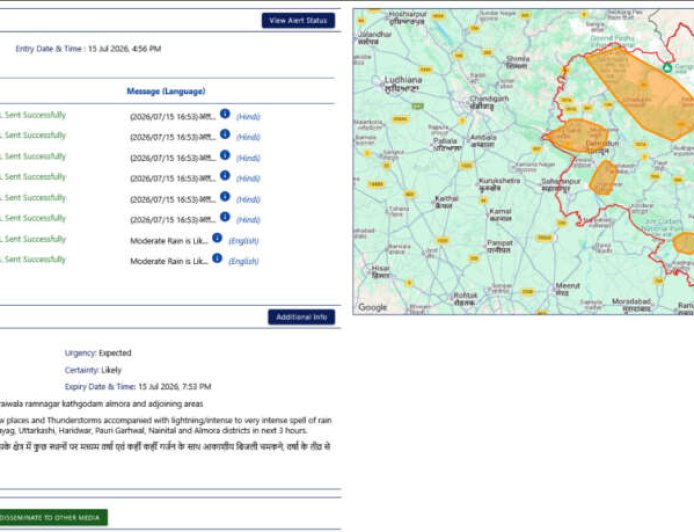
Task: Open info icon for second Hindi message
Action: pyautogui.click(x=225, y=134)
